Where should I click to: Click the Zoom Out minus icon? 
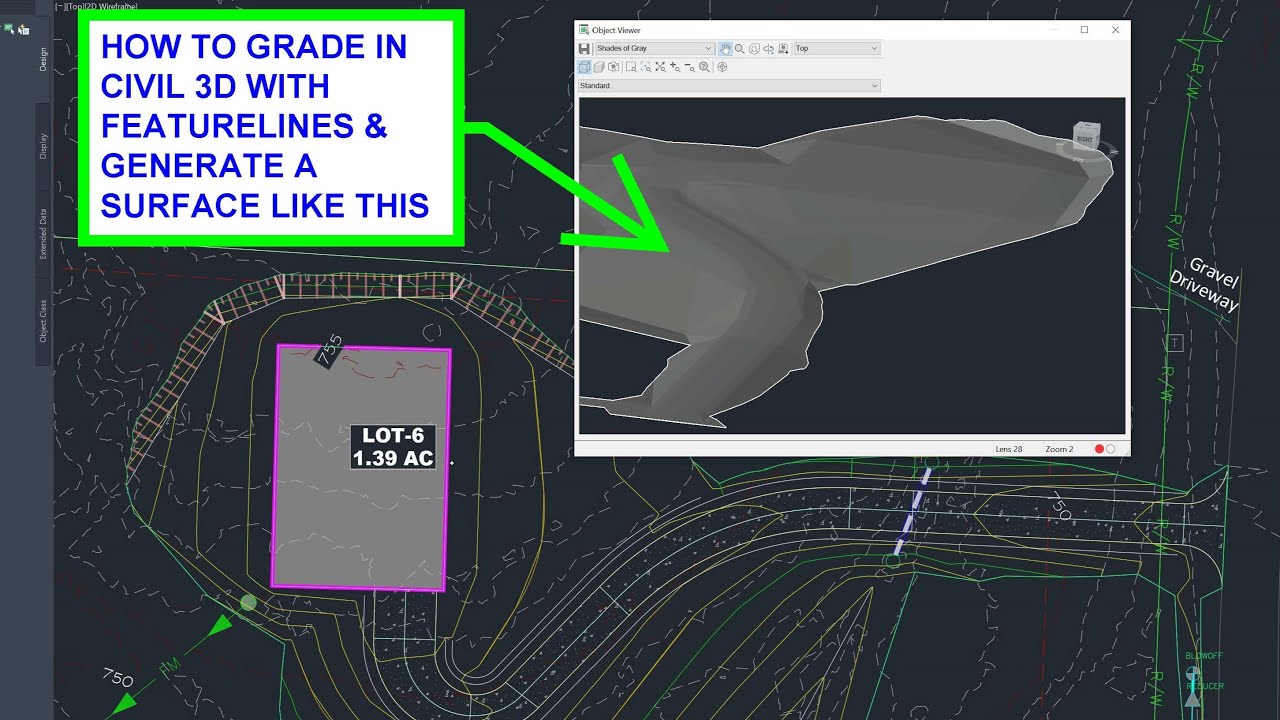[x=689, y=67]
